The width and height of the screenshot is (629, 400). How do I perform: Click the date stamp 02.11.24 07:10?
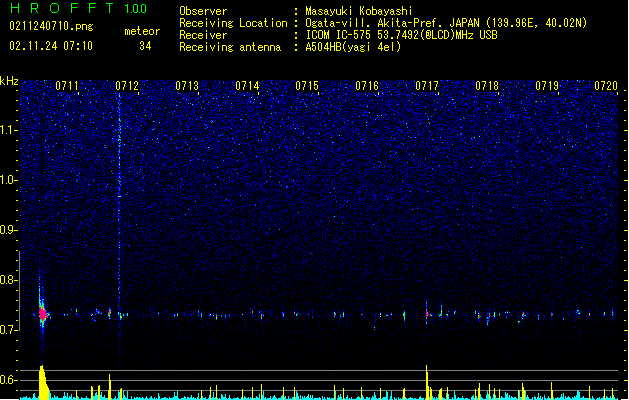(51, 46)
